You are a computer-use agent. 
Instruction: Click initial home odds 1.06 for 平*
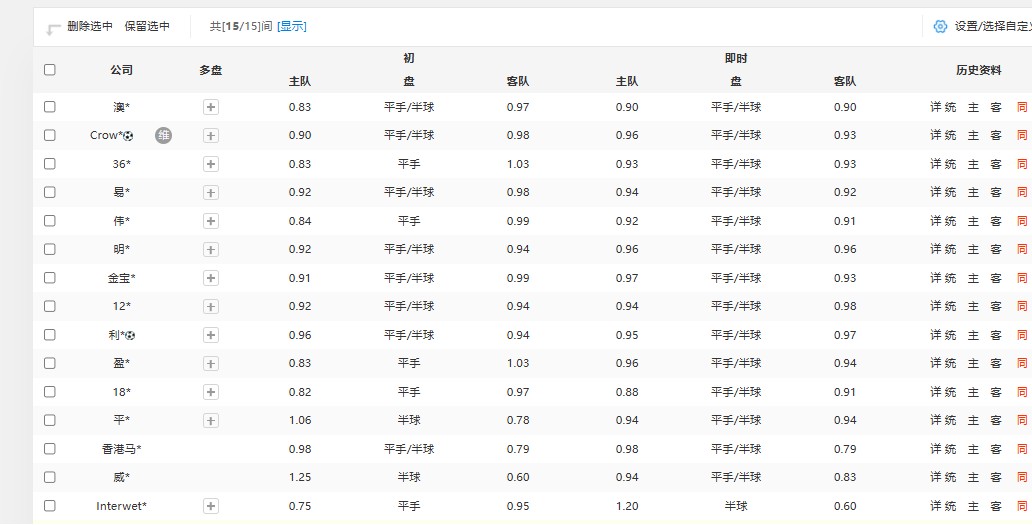coord(300,420)
